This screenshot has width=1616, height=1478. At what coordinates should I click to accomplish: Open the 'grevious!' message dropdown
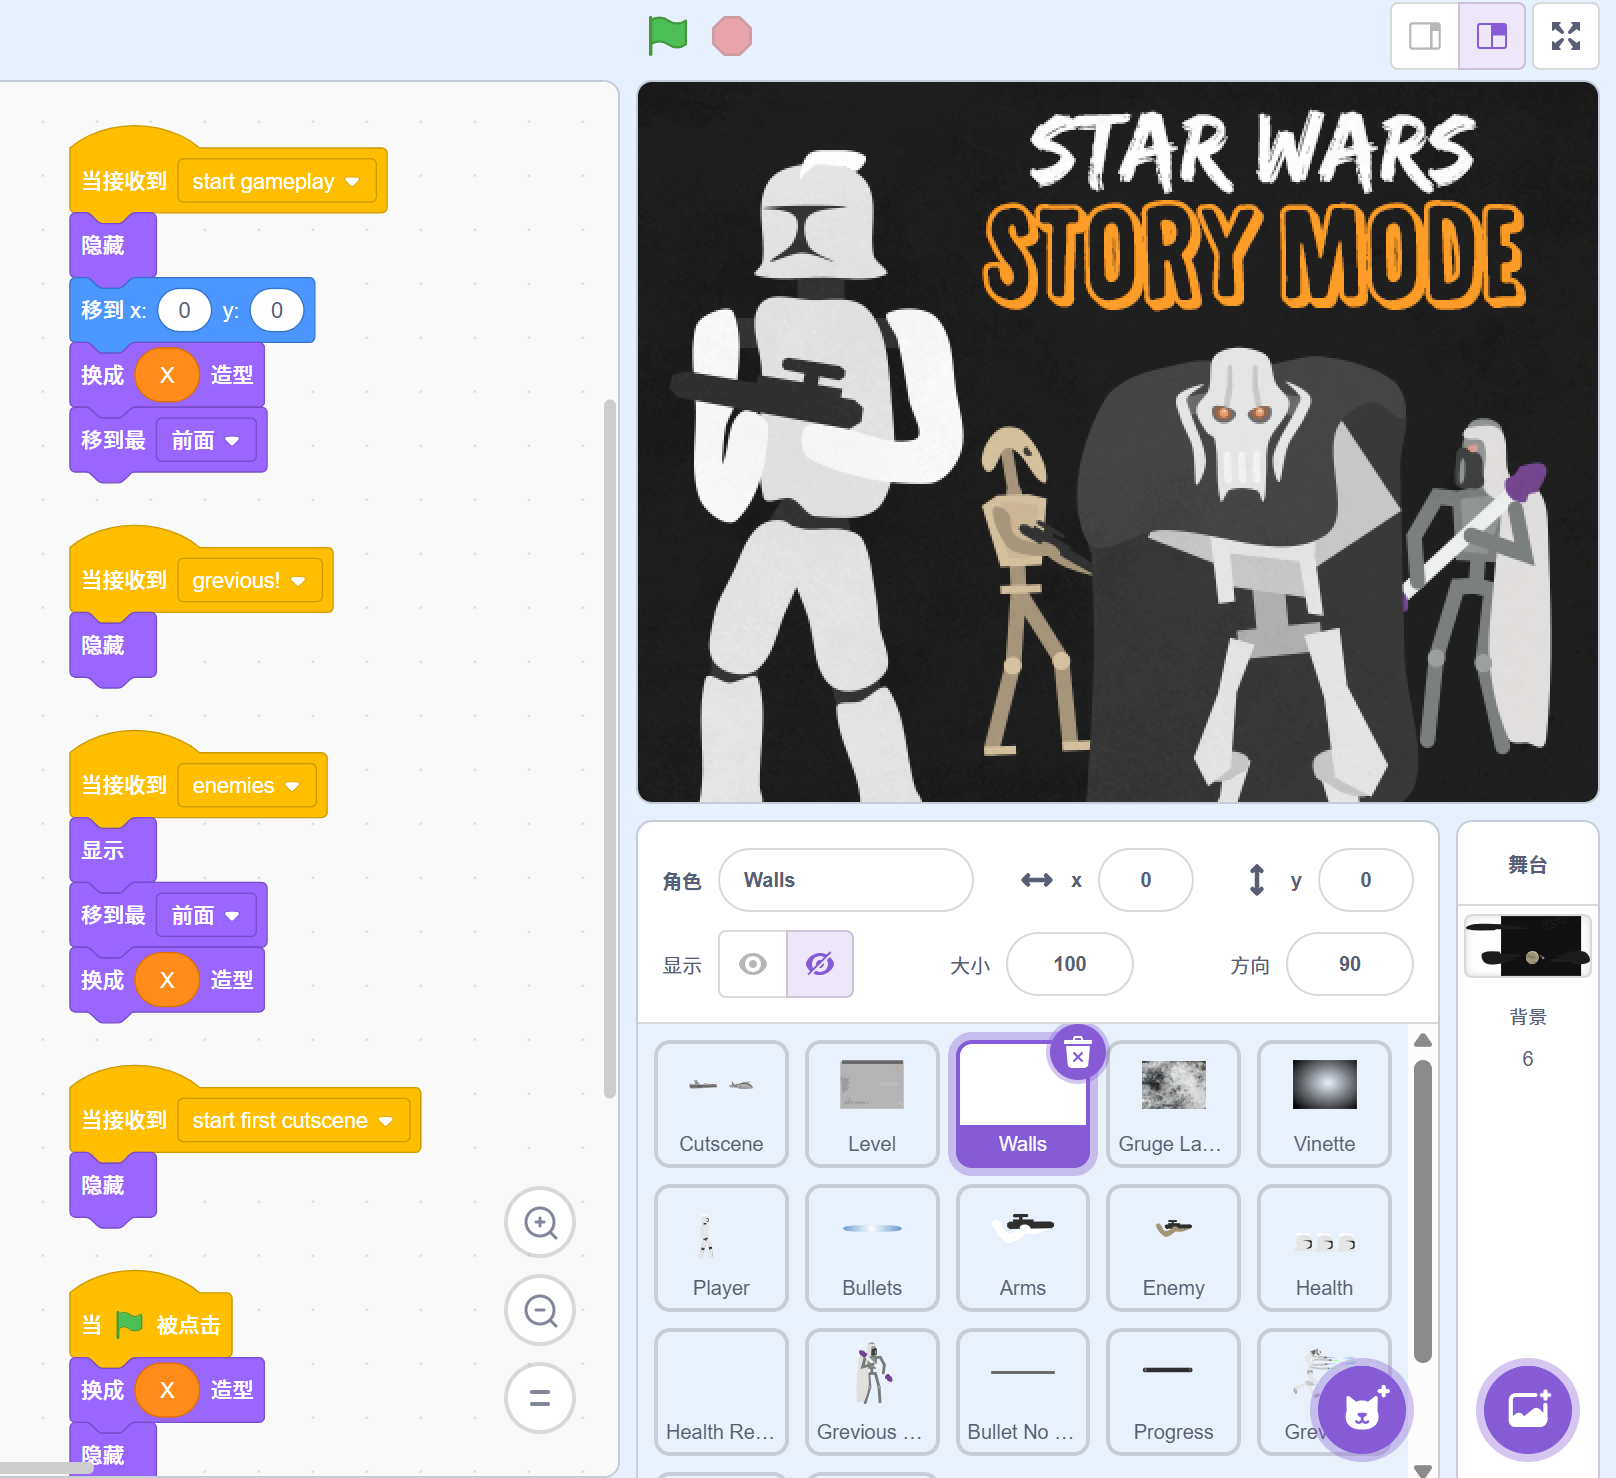coord(298,581)
